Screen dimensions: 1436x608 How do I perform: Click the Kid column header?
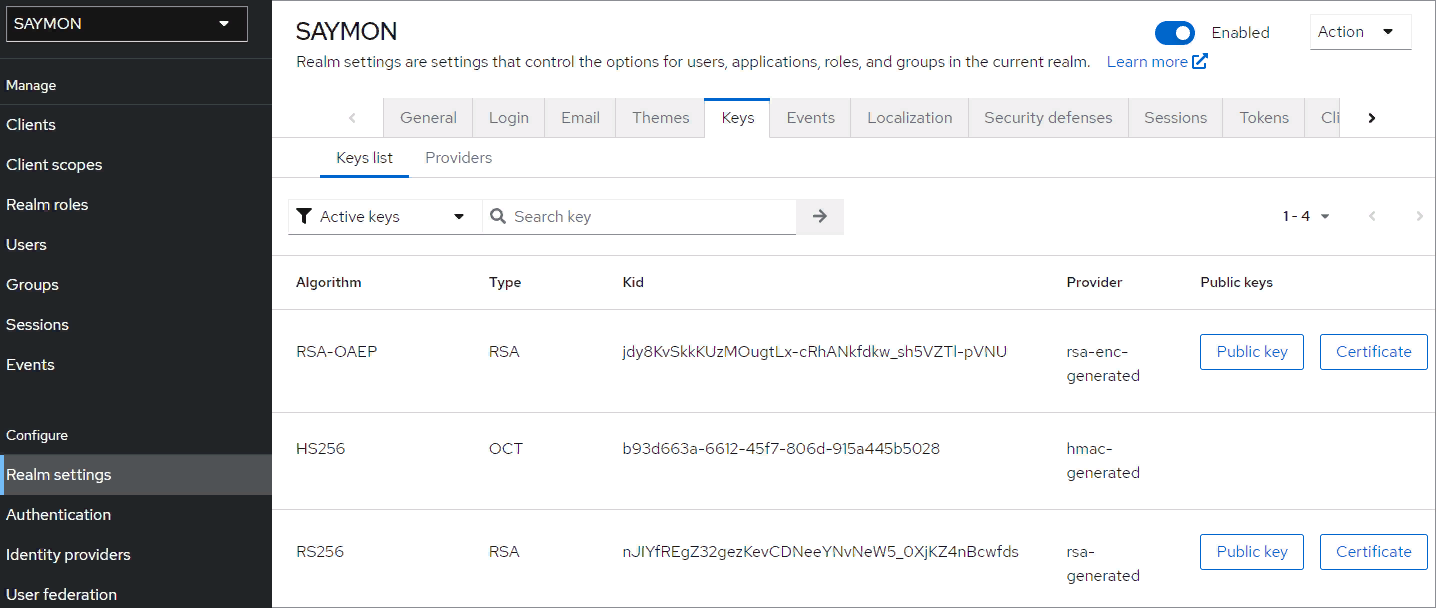[633, 283]
